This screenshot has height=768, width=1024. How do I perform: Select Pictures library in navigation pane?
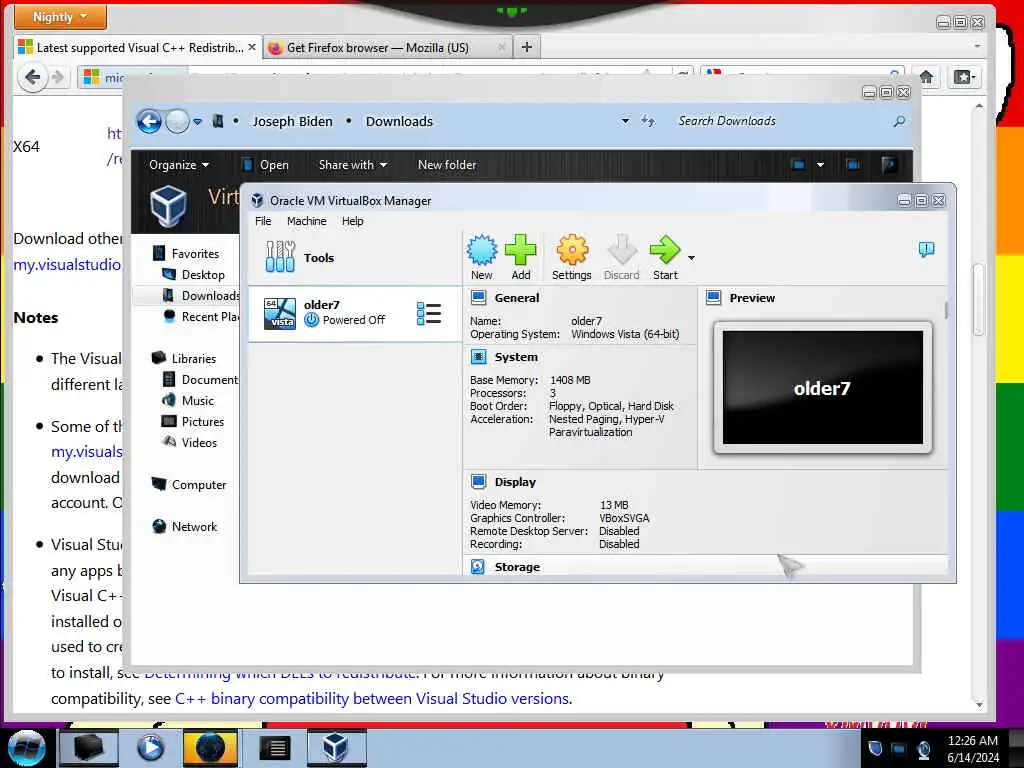[x=202, y=422]
